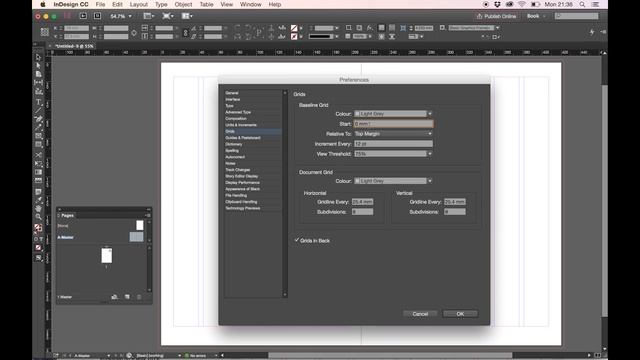This screenshot has height=360, width=640.
Task: Open the arrange documents dropdown
Action: tap(187, 16)
